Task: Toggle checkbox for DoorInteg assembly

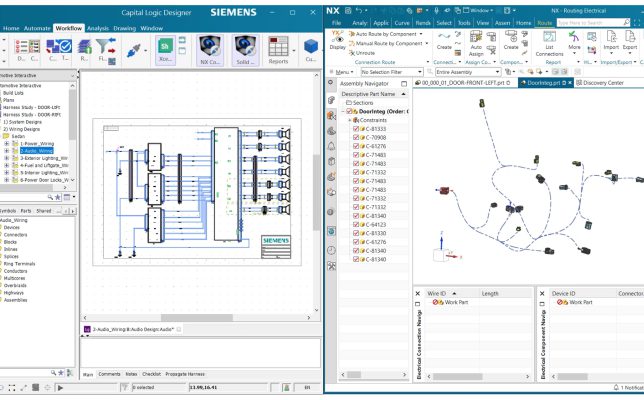Action: 350,111
